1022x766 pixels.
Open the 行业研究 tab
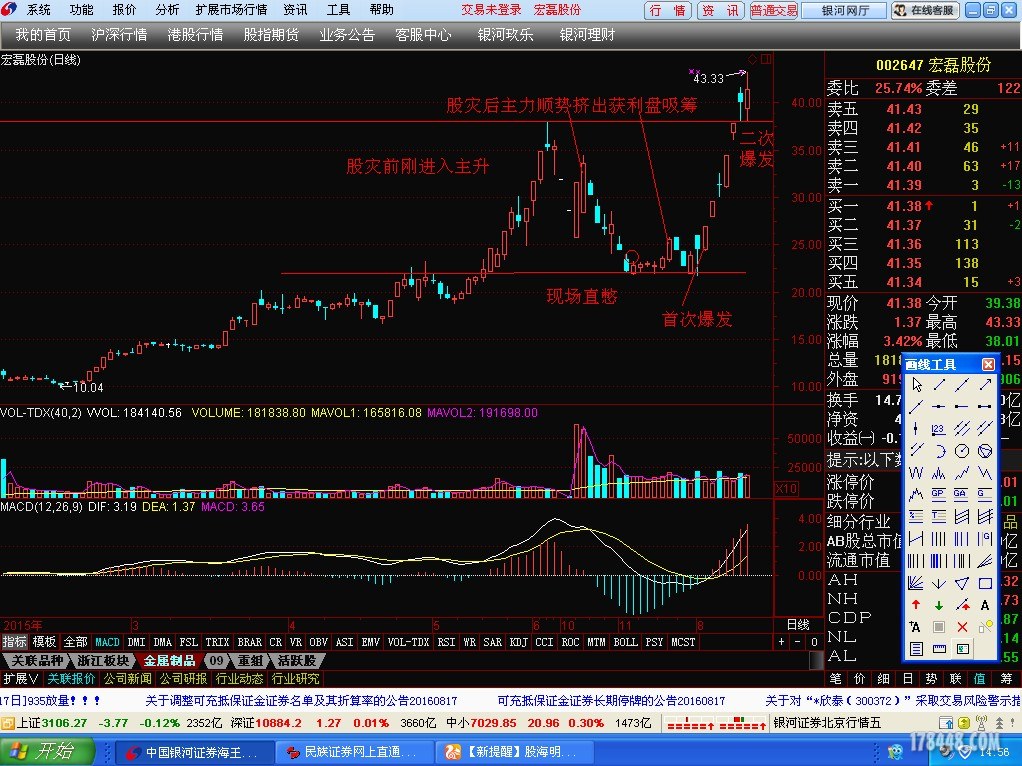(296, 679)
